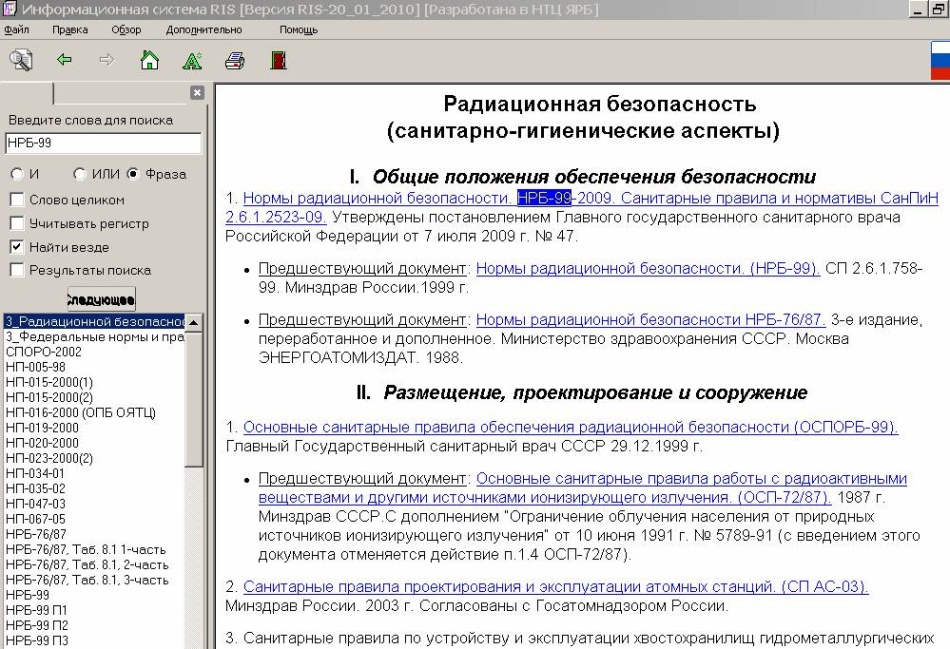Close the search panel with X
The image size is (950, 649).
(197, 93)
